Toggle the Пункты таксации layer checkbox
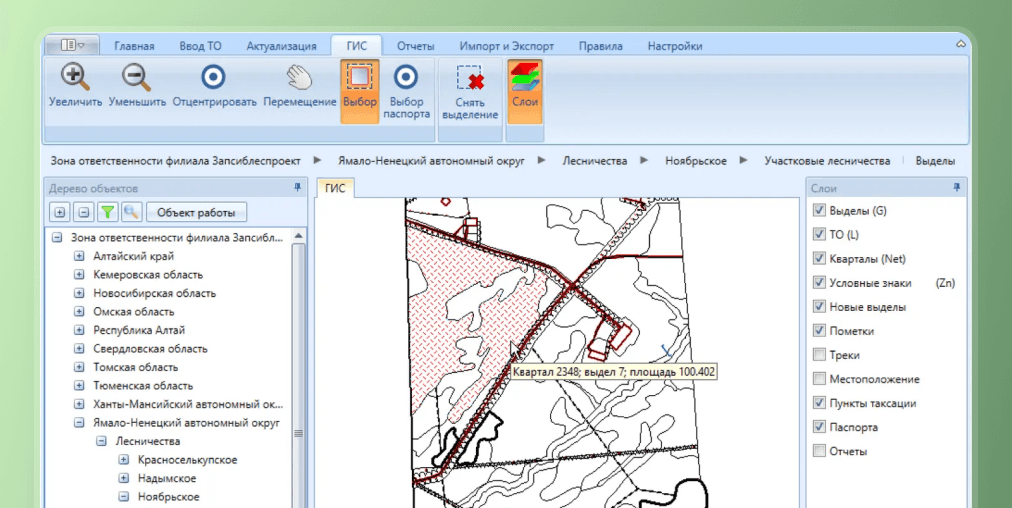The height and width of the screenshot is (508, 1012). [819, 403]
